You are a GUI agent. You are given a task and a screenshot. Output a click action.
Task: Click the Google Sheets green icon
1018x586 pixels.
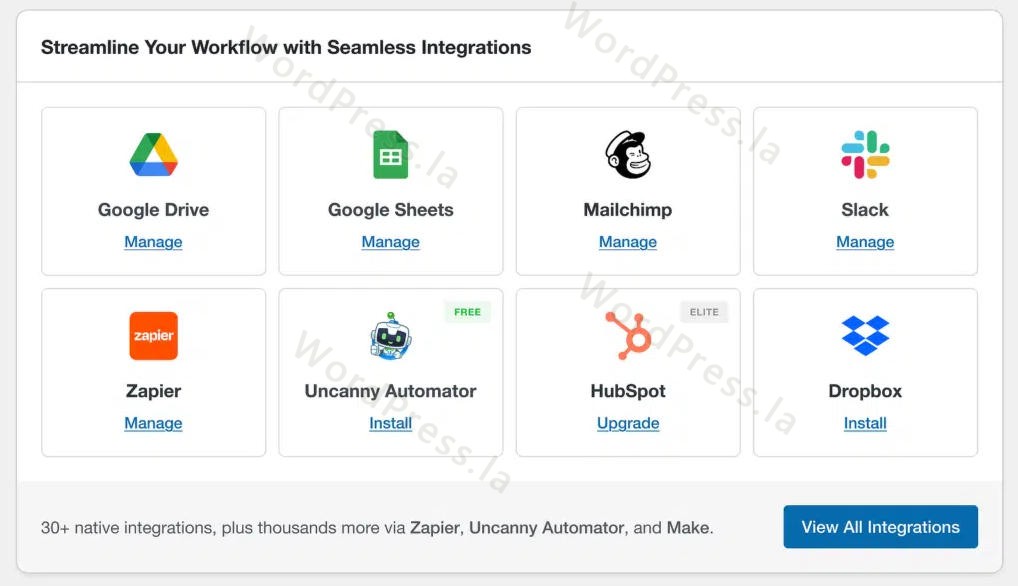coord(390,154)
